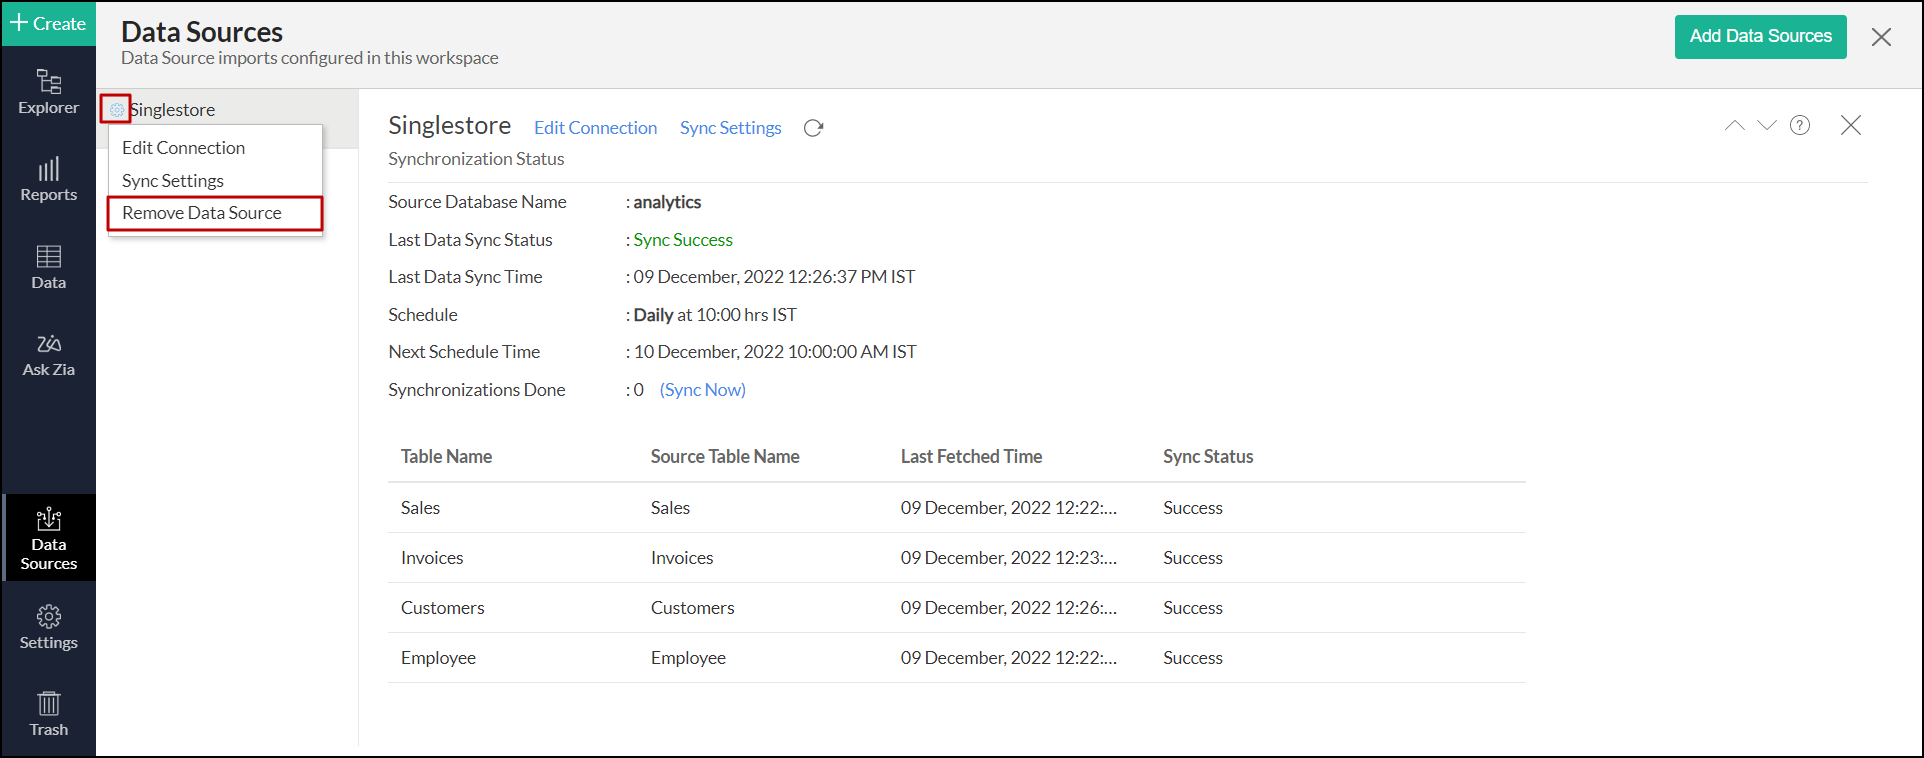Select Remove Data Source menu option
This screenshot has height=758, width=1924.
[202, 213]
